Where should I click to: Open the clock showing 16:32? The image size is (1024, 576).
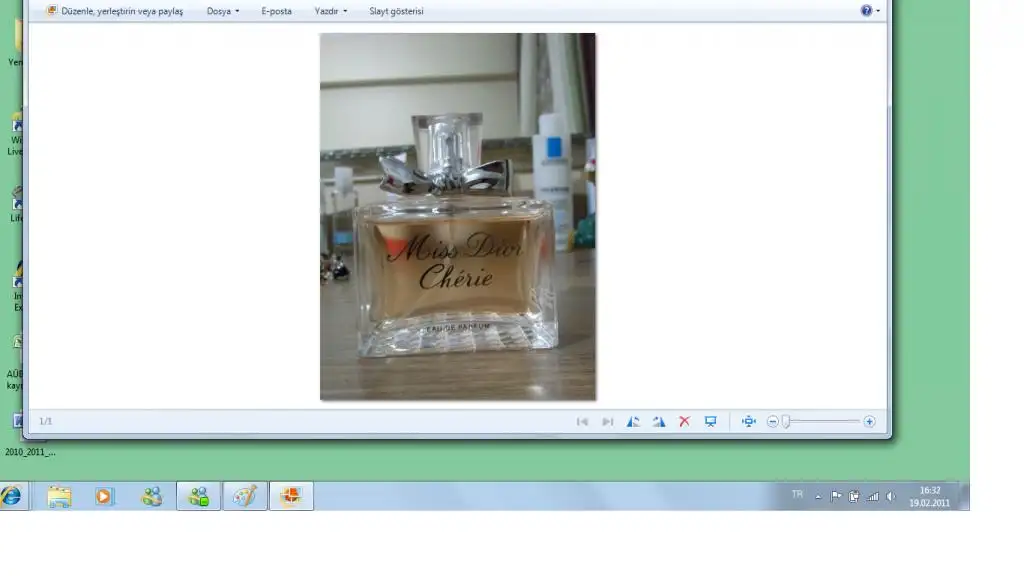pyautogui.click(x=929, y=496)
